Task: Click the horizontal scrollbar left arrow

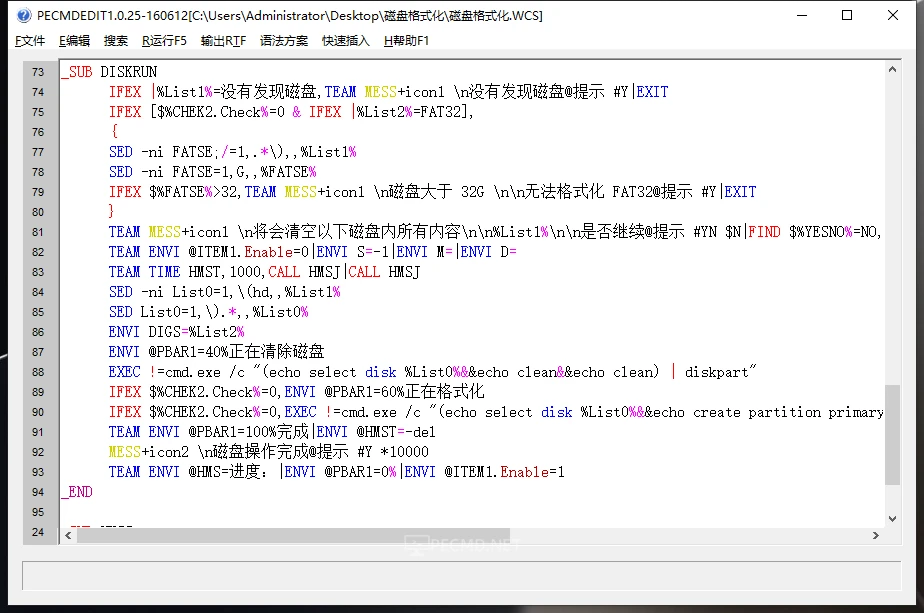Action: tap(68, 535)
